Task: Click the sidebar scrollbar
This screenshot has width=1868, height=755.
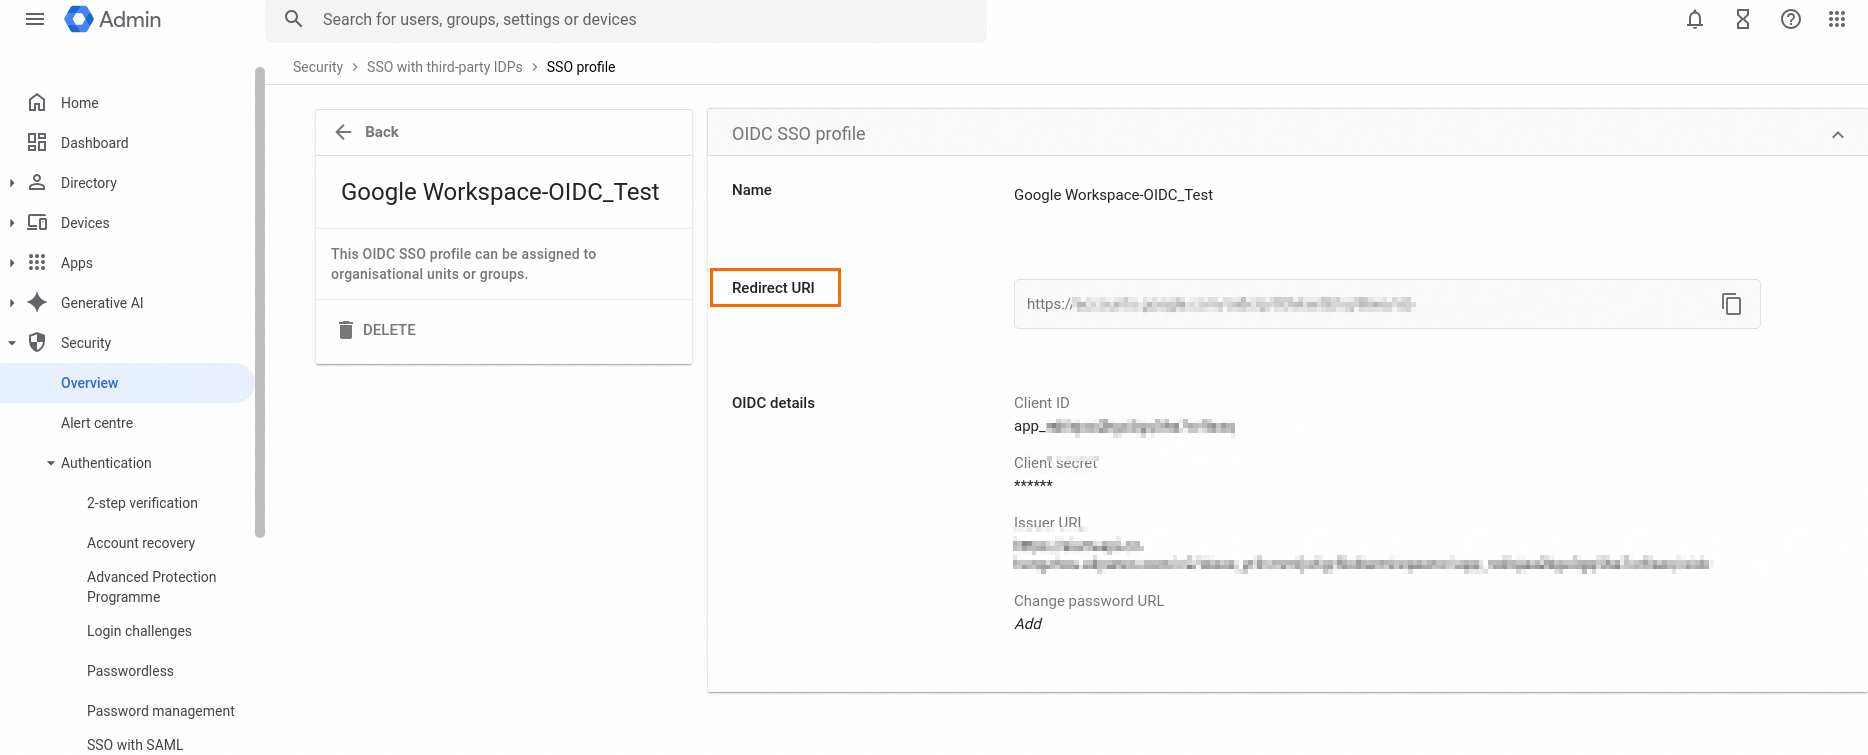Action: pyautogui.click(x=260, y=300)
